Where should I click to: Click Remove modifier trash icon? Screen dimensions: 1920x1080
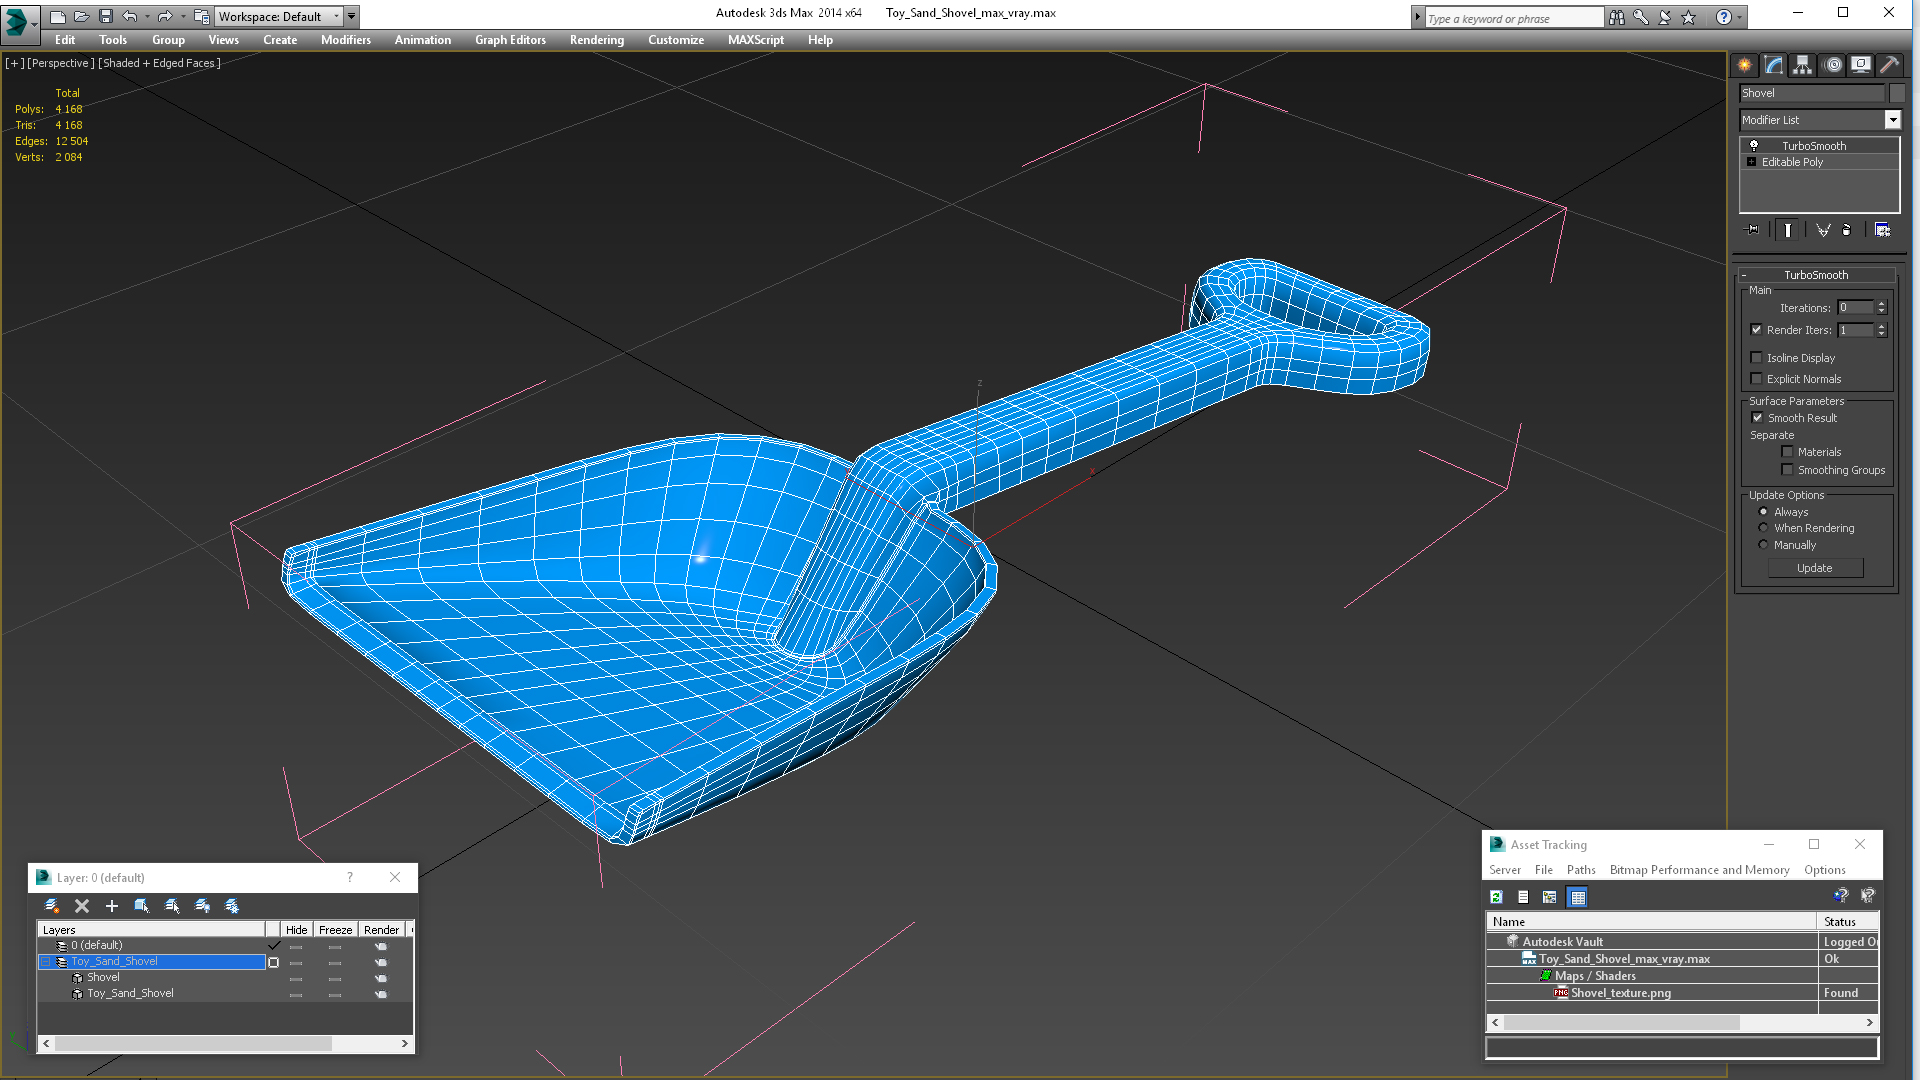click(1846, 230)
